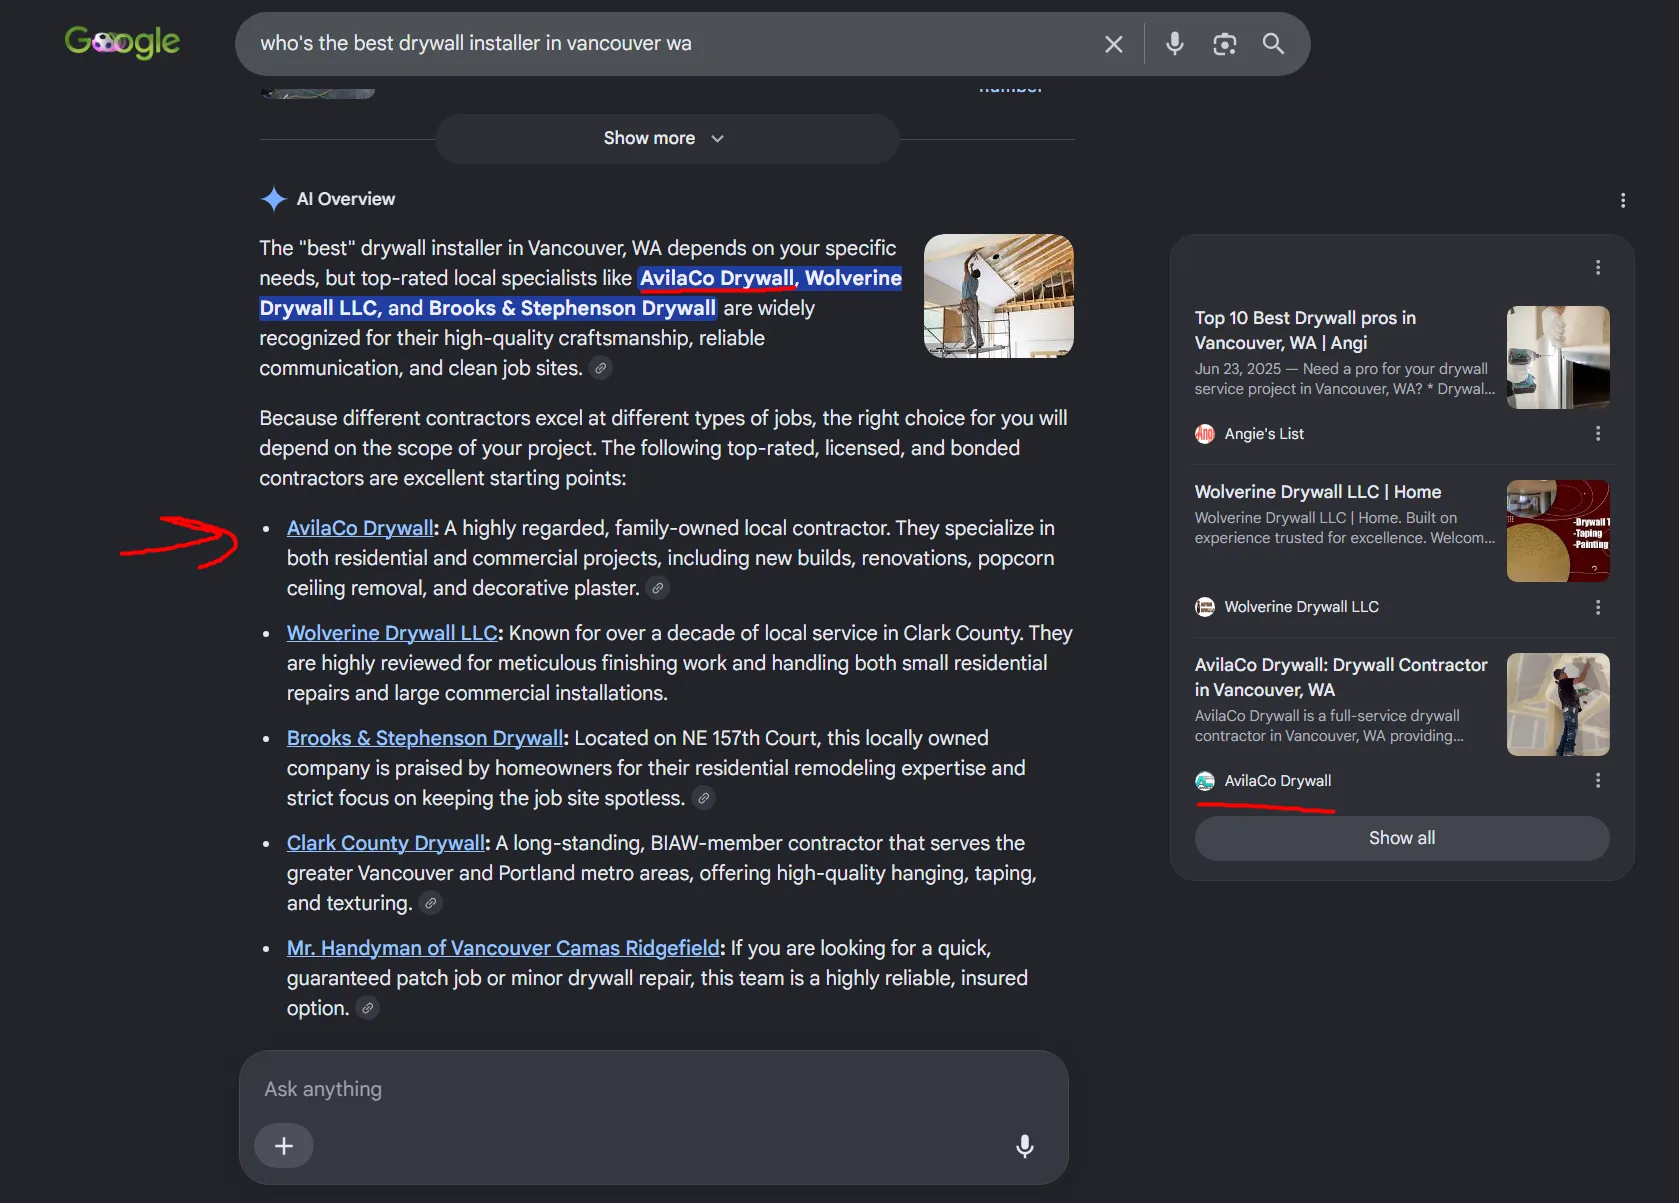Click source link icon after 'decorative plaster'
The height and width of the screenshot is (1203, 1679).
(x=657, y=588)
